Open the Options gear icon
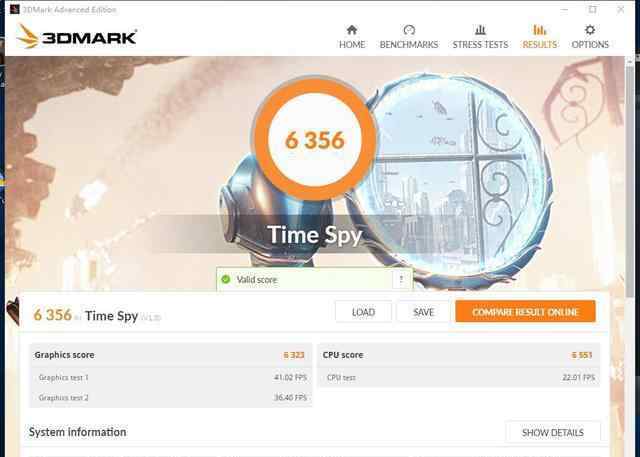Image resolution: width=640 pixels, height=457 pixels. point(590,30)
